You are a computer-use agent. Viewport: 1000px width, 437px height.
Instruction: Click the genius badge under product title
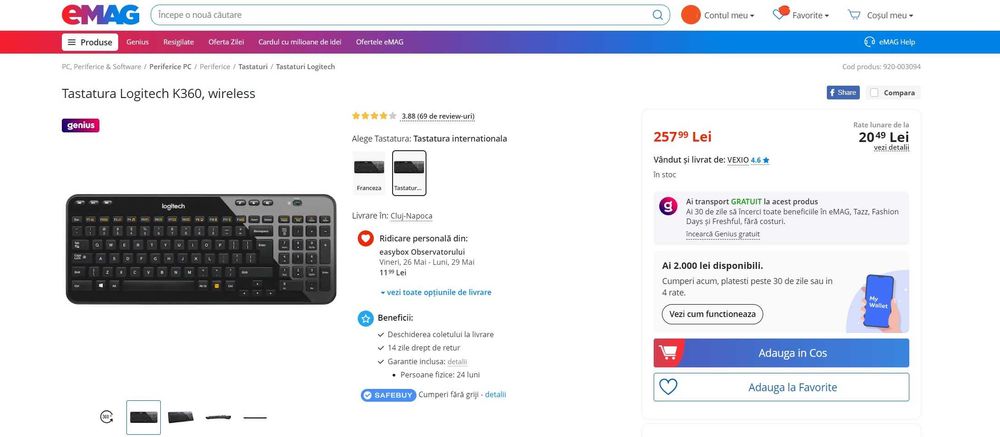(x=80, y=126)
